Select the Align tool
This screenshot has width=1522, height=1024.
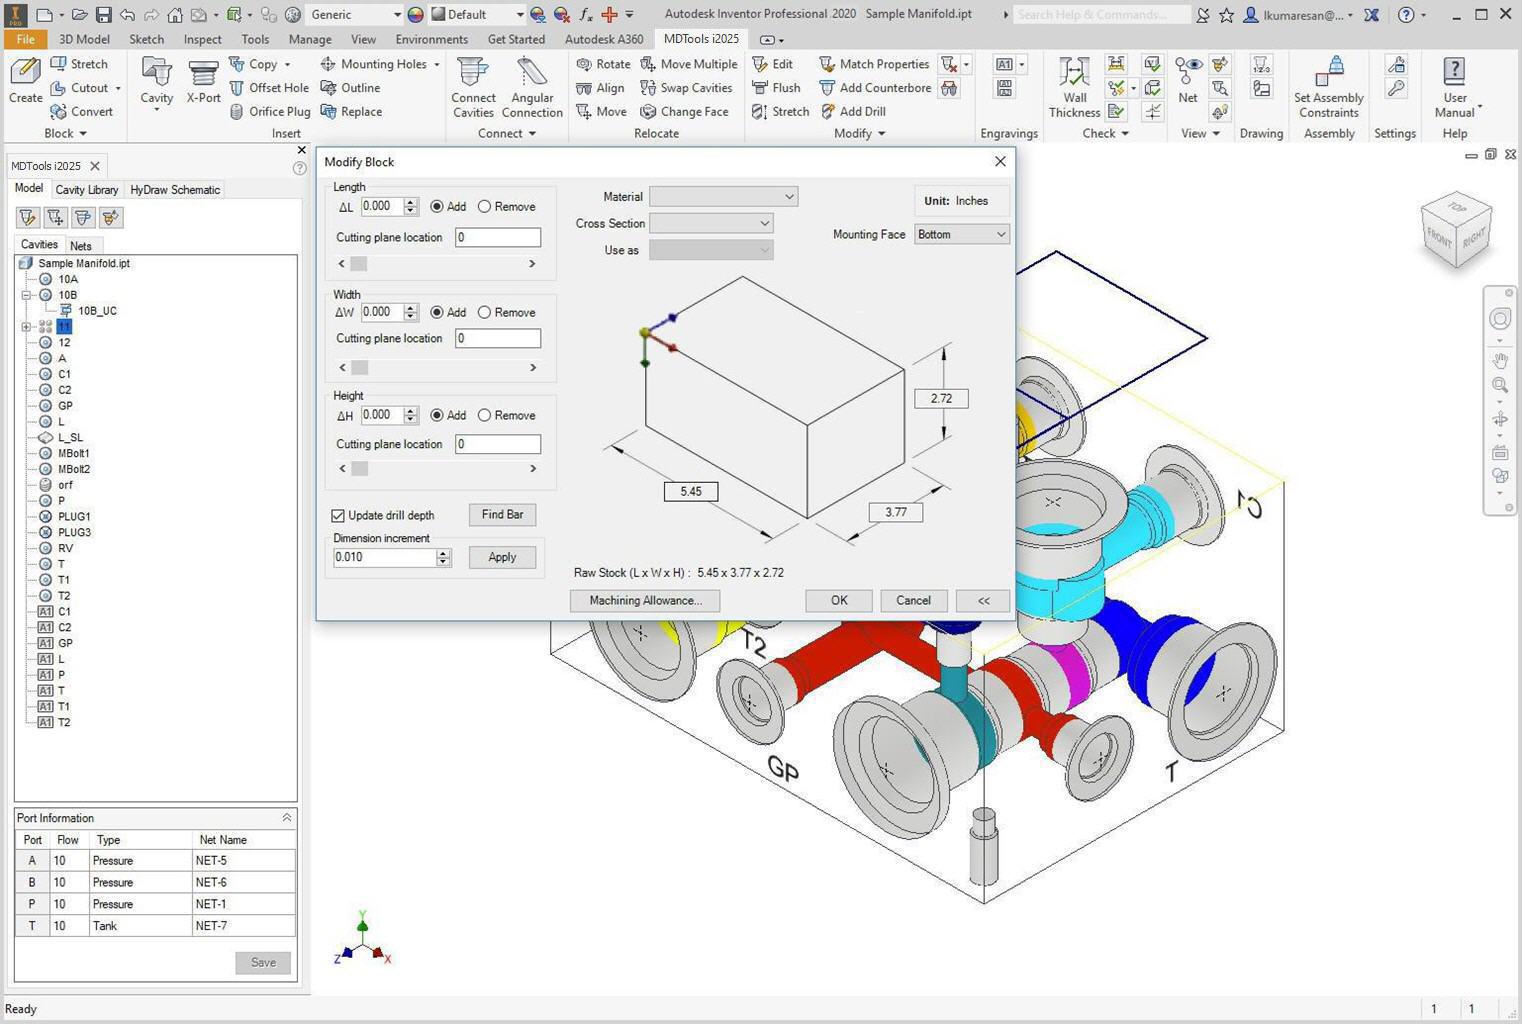click(x=600, y=88)
